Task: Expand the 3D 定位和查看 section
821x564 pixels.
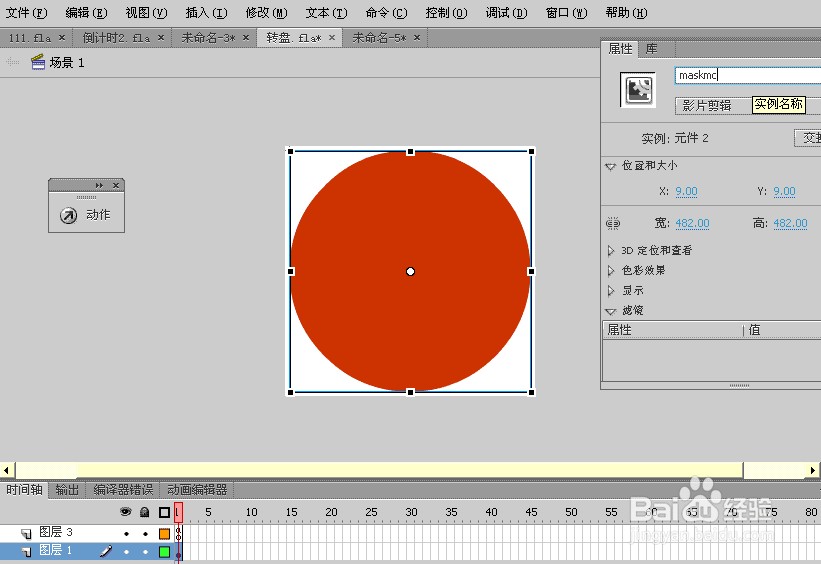Action: tap(611, 251)
